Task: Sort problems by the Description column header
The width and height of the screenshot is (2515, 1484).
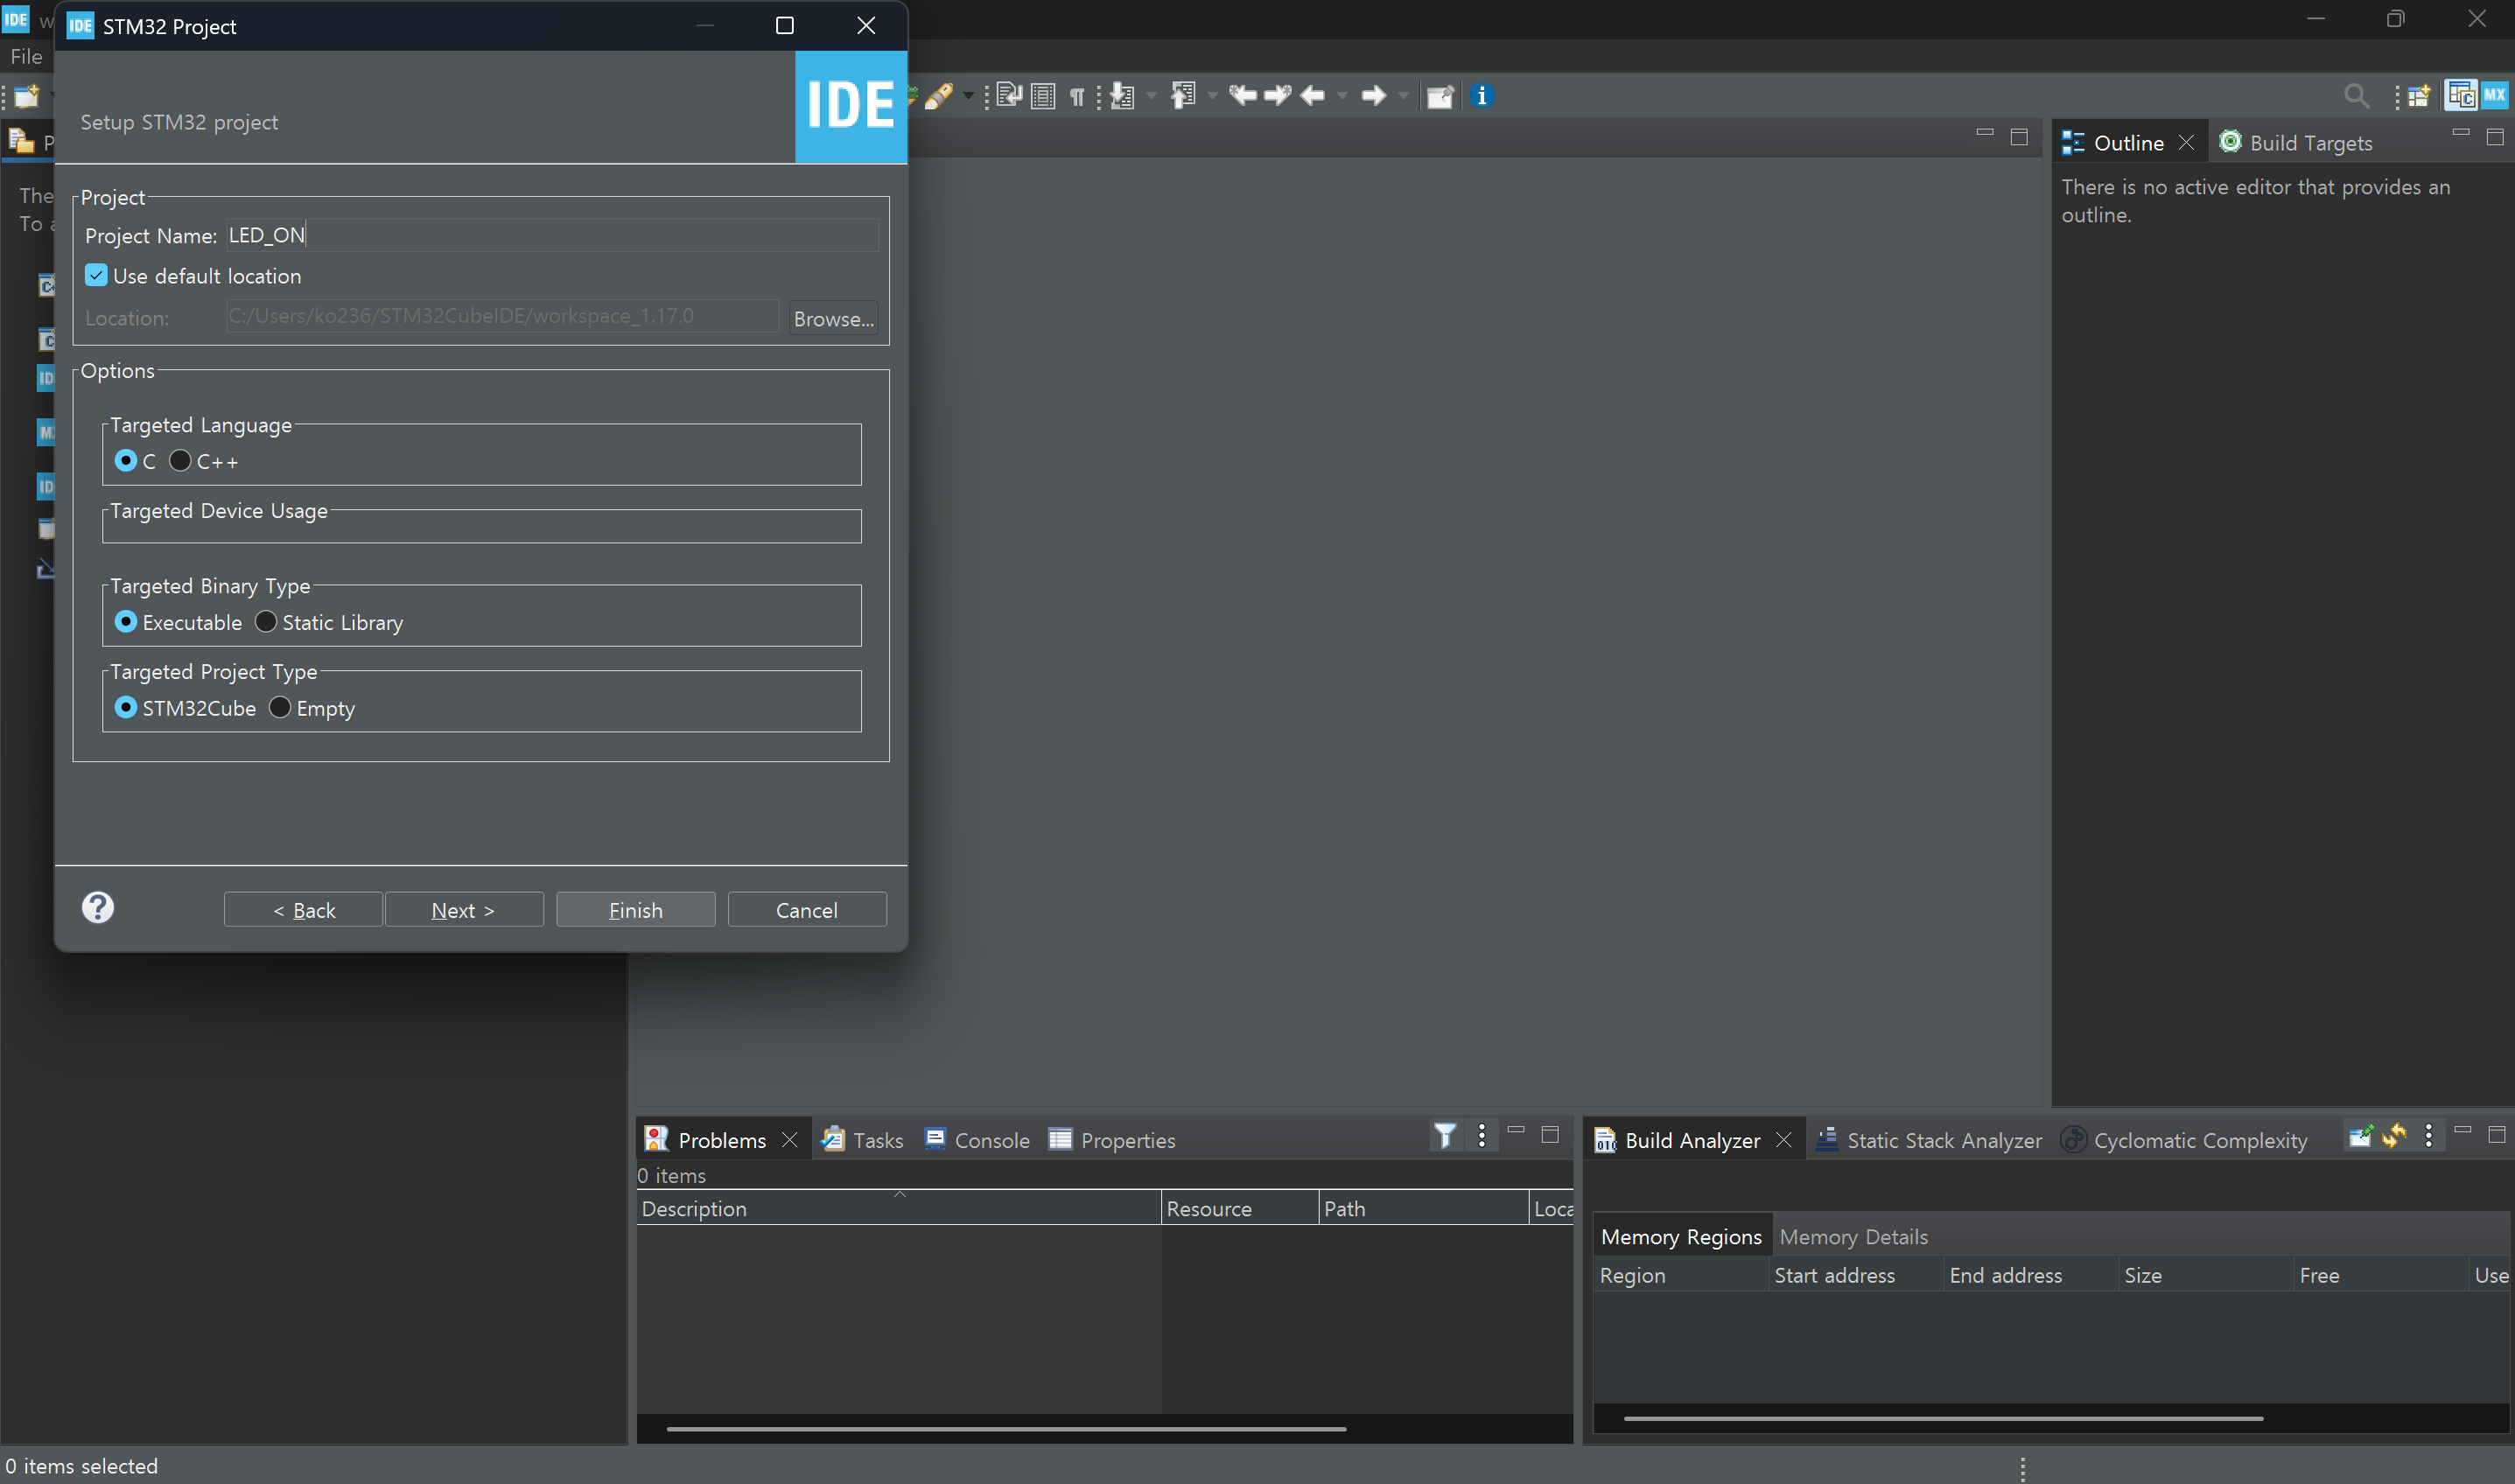Action: click(899, 1209)
